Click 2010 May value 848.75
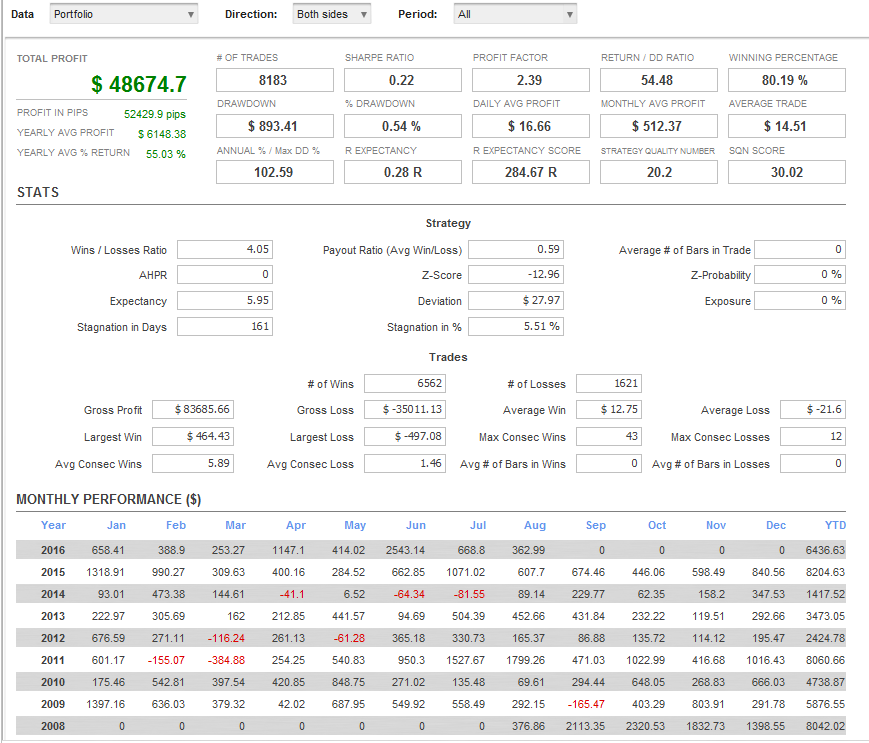The height and width of the screenshot is (743, 869). point(349,682)
